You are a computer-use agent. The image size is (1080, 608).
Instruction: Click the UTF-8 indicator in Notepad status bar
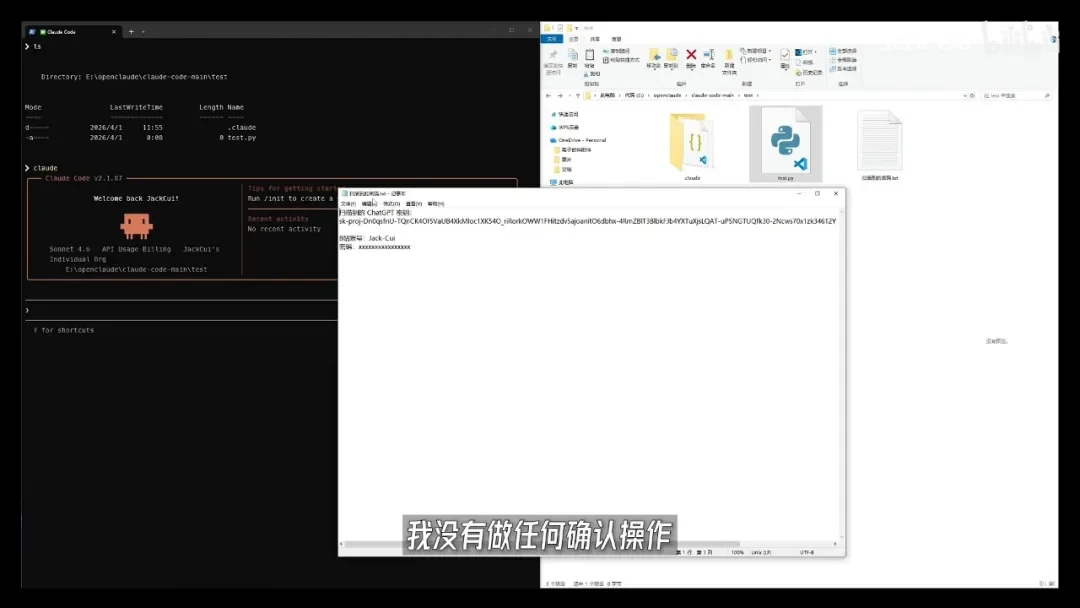[807, 552]
